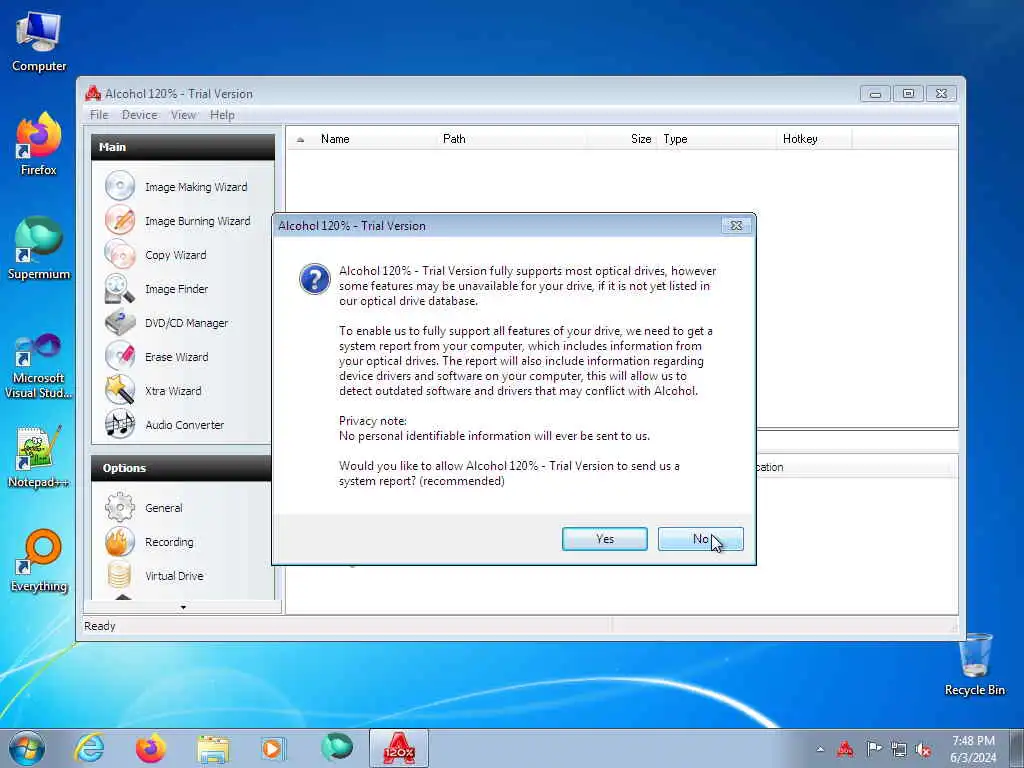1024x768 pixels.
Task: Open the Audio Converter music notes icon
Action: coord(120,424)
